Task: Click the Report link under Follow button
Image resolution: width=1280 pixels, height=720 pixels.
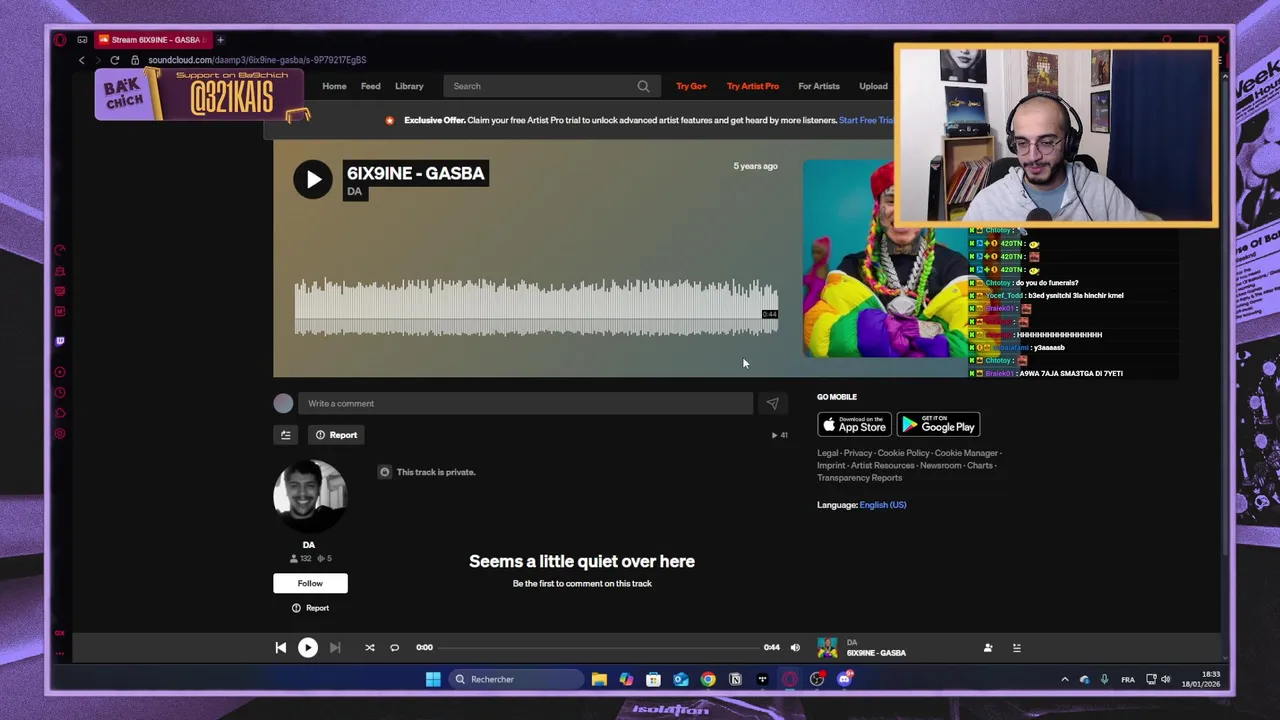Action: 310,608
